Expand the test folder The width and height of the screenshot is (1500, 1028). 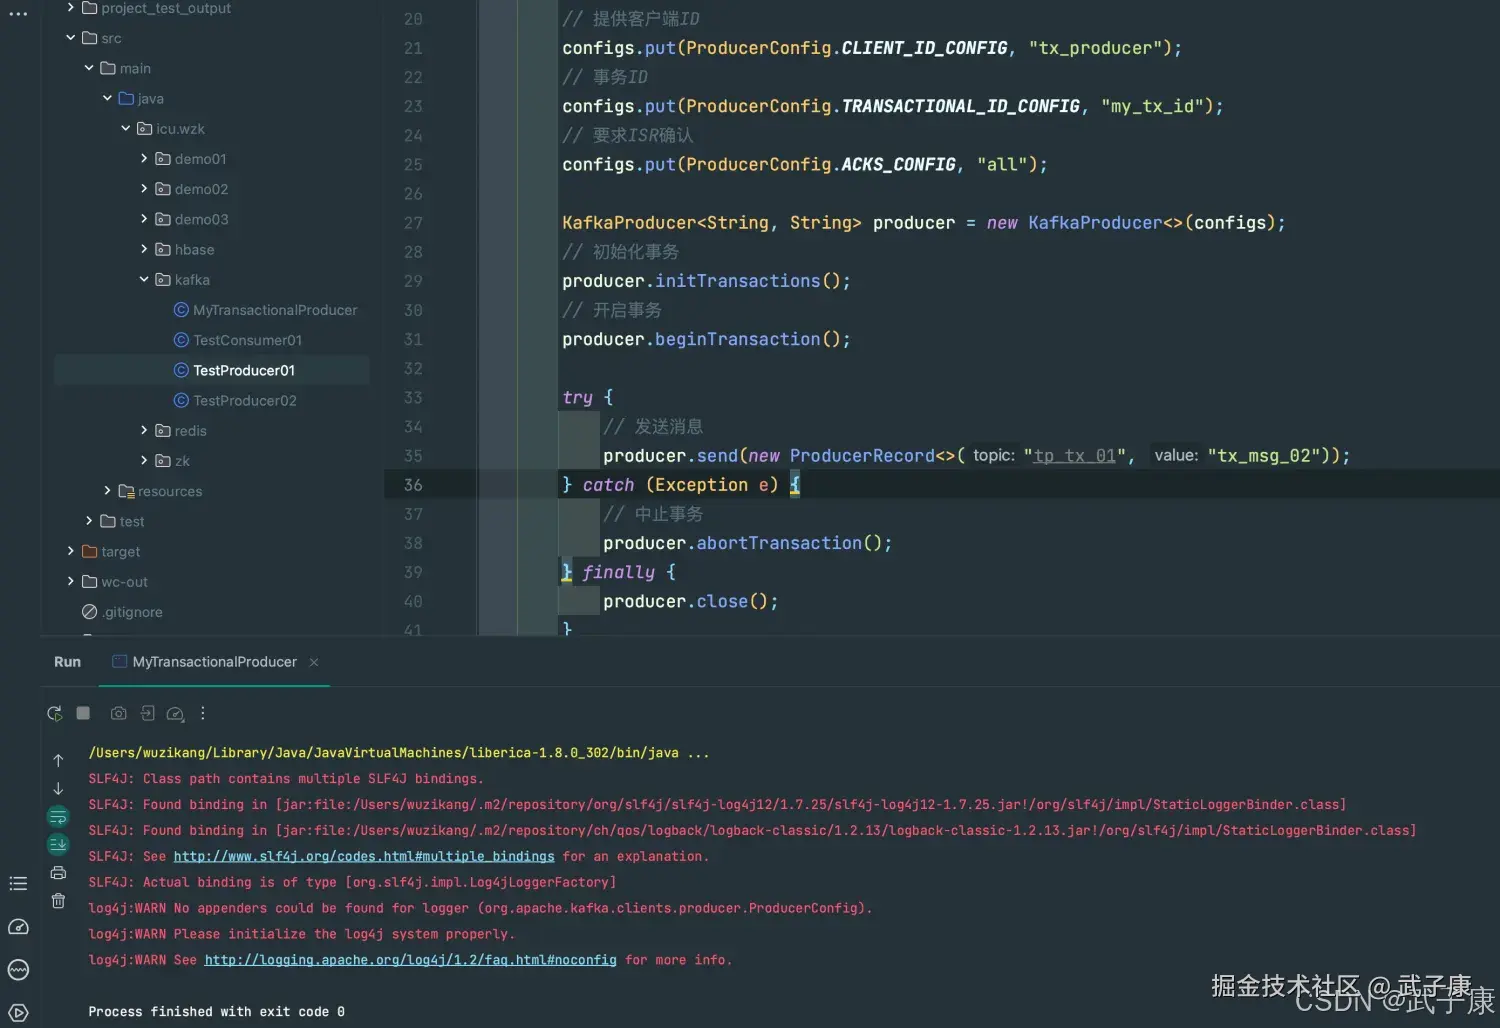89,520
